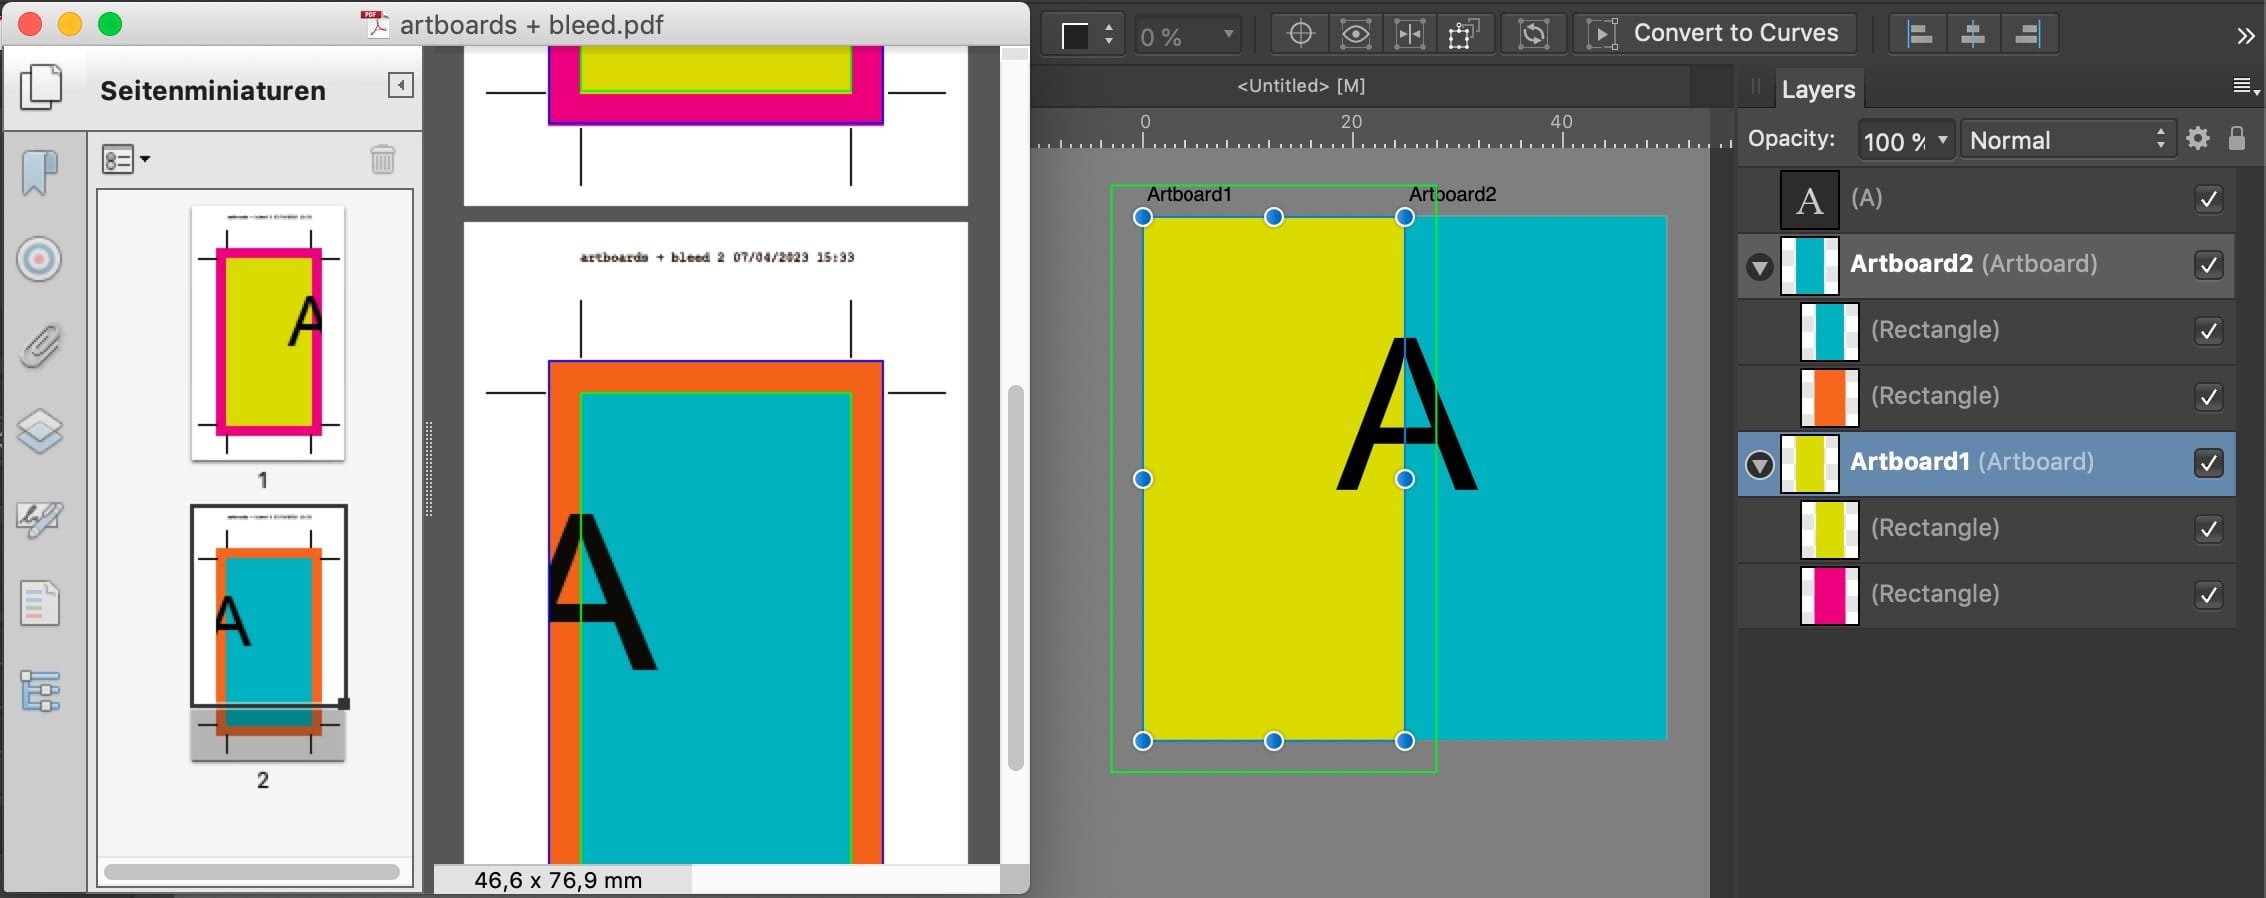The image size is (2266, 898).
Task: Toggle visibility of the (A) text layer
Action: (2208, 199)
